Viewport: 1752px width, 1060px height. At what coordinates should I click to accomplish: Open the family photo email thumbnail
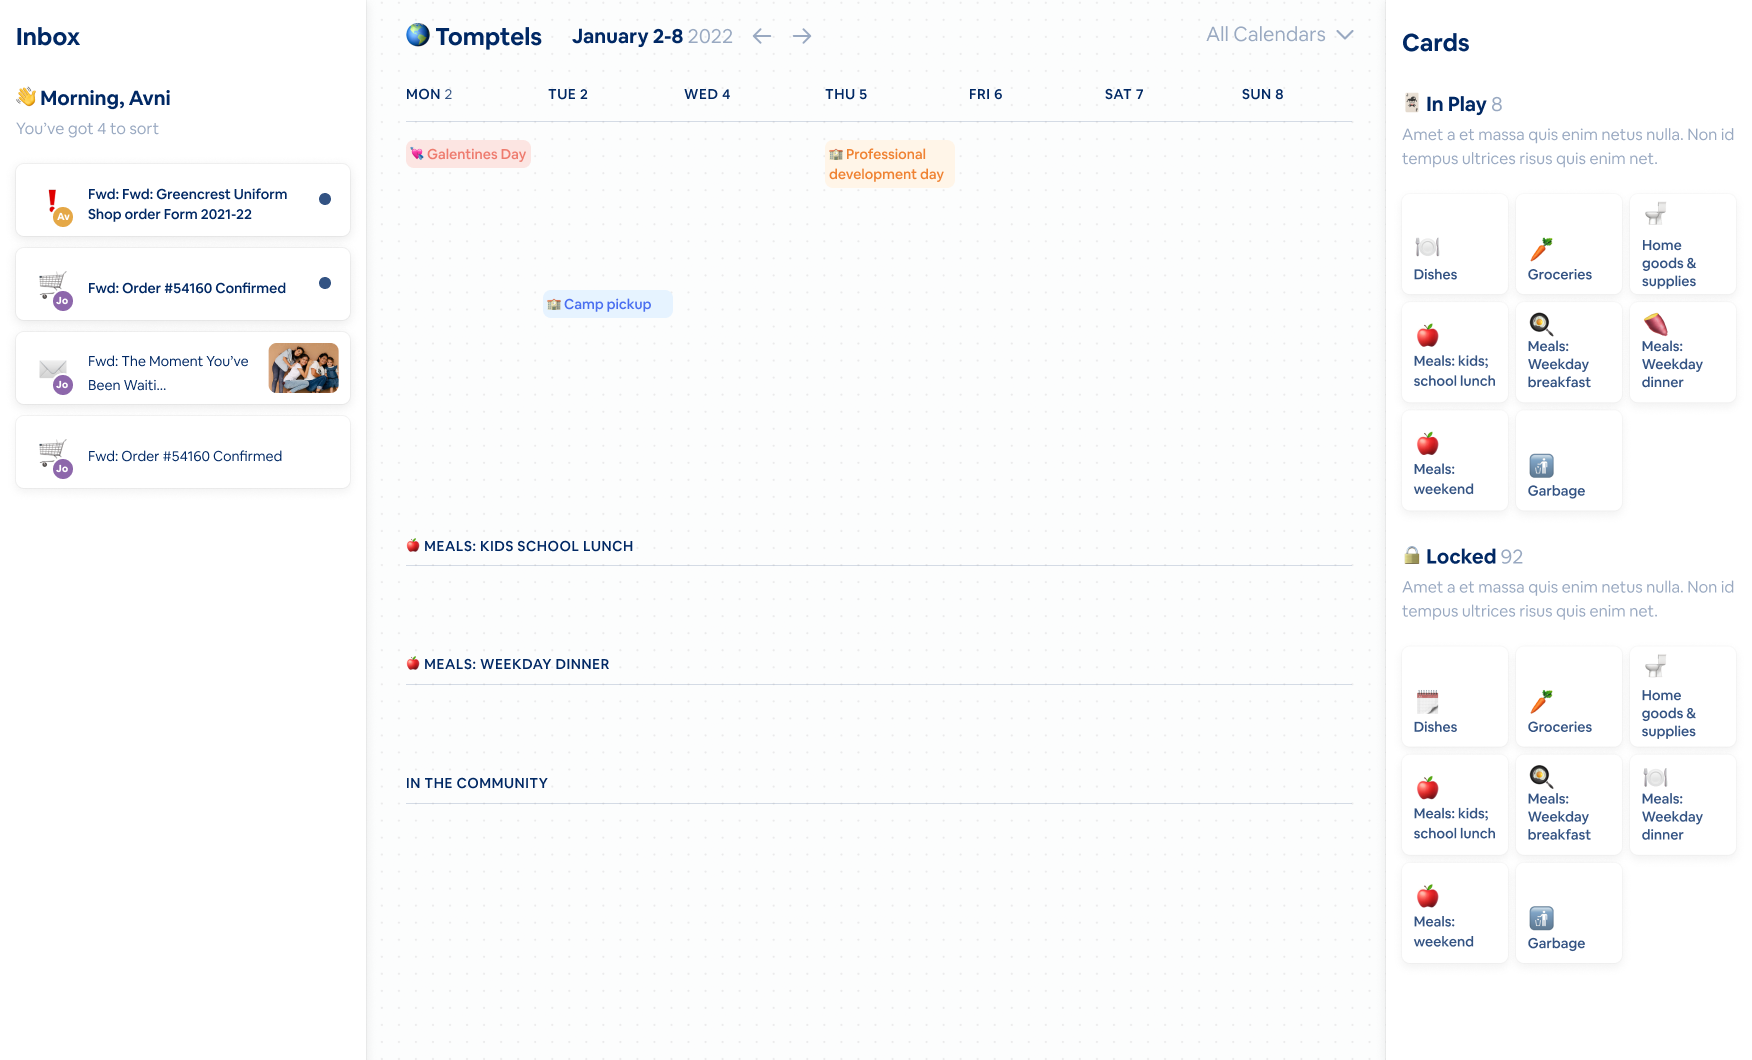pyautogui.click(x=303, y=368)
